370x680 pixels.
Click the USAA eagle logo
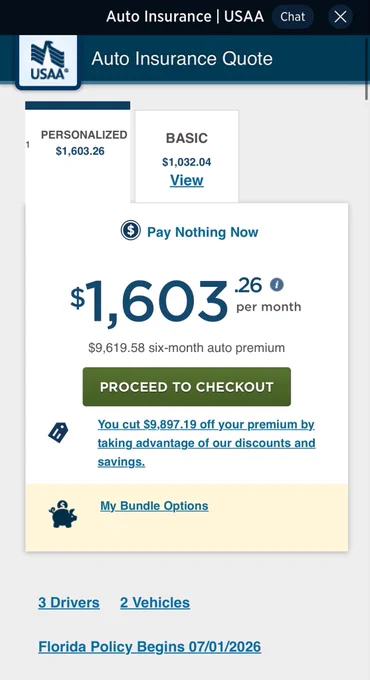48,62
